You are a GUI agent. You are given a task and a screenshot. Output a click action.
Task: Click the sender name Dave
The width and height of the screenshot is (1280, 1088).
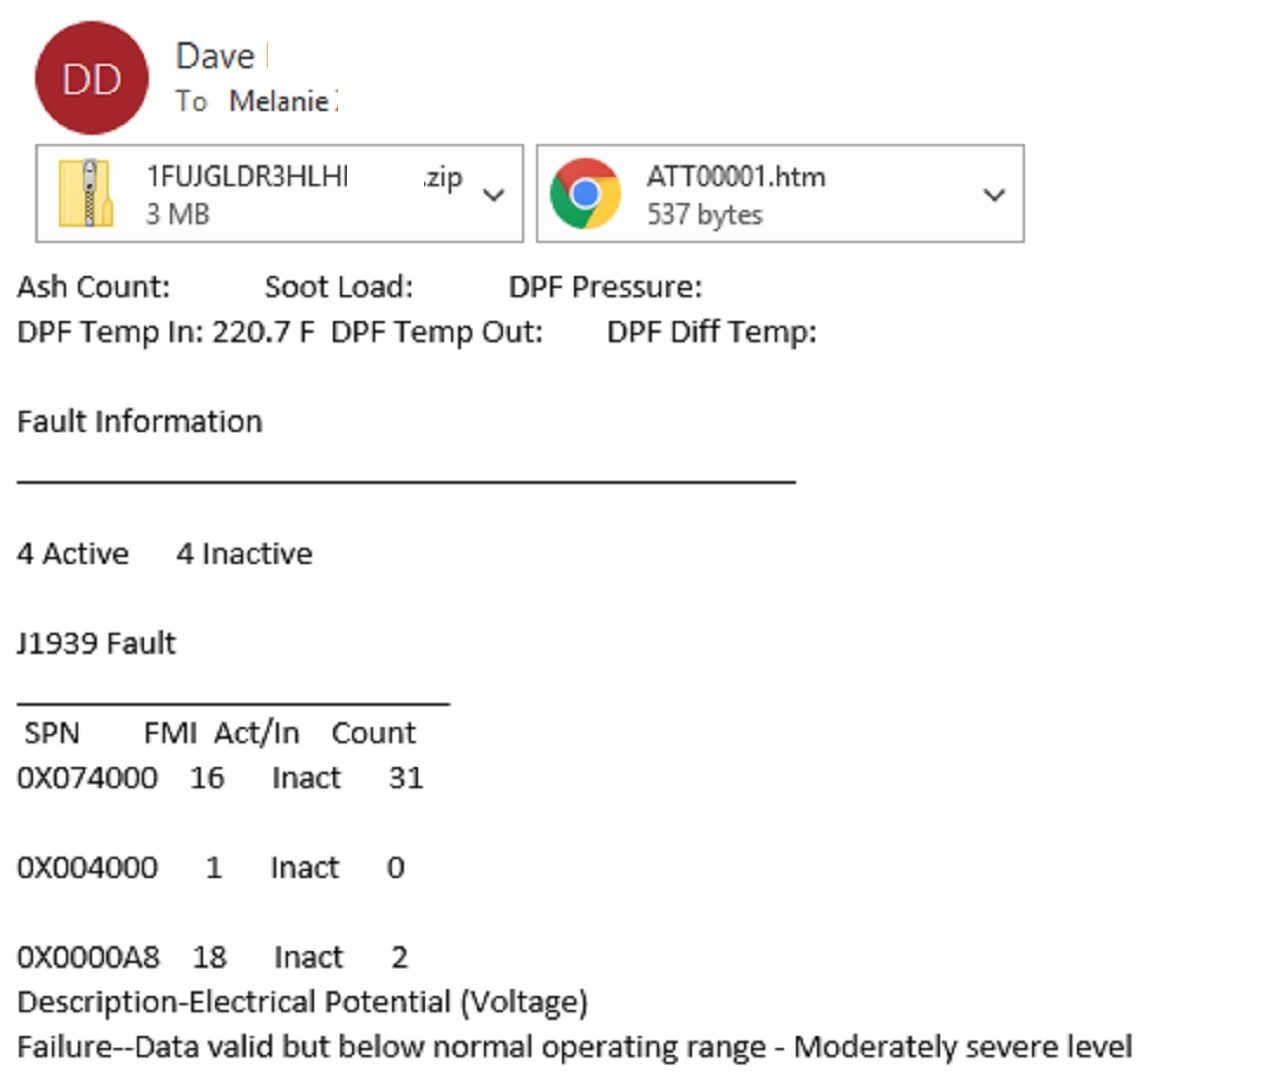pyautogui.click(x=215, y=56)
